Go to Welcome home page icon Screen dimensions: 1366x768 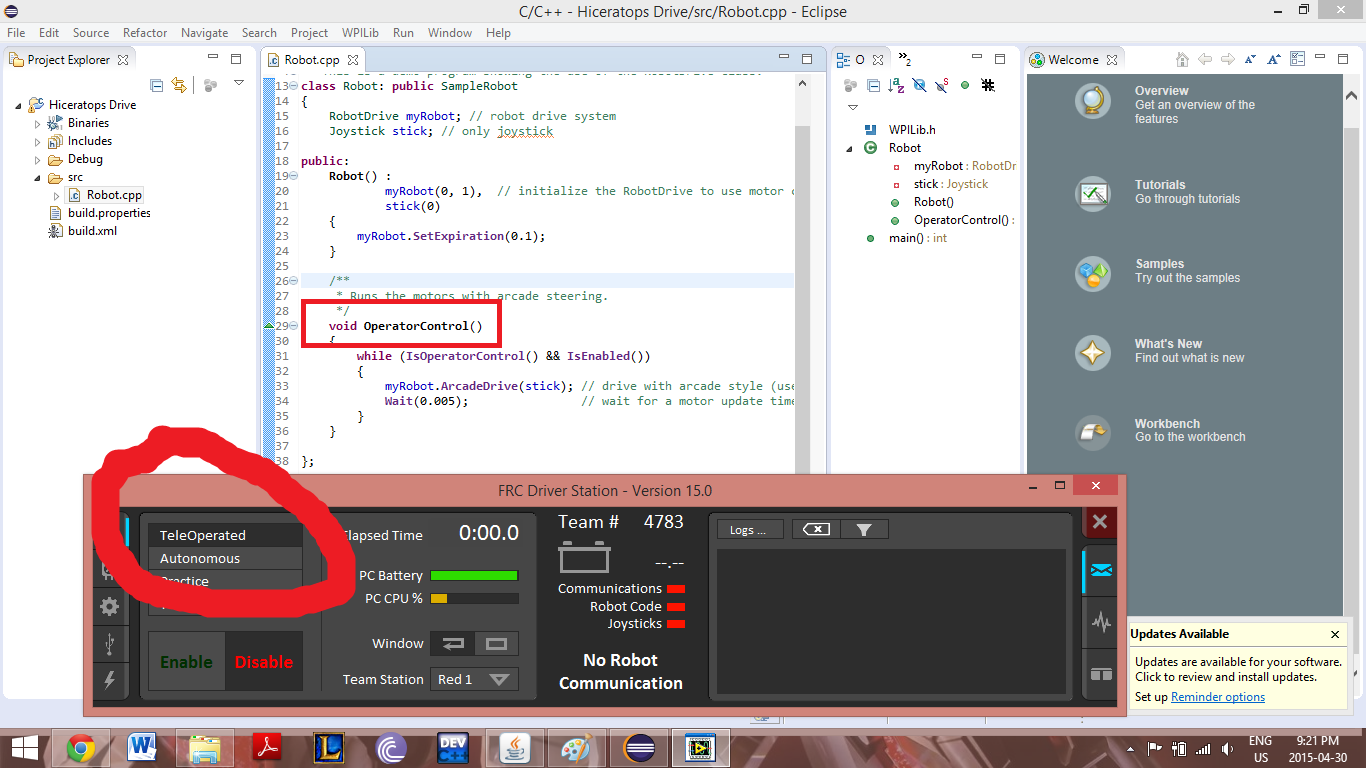pyautogui.click(x=1183, y=60)
